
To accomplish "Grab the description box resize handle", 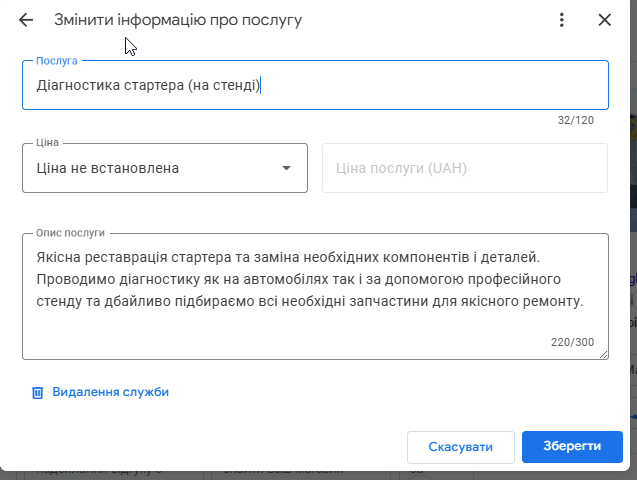I will [x=603, y=353].
